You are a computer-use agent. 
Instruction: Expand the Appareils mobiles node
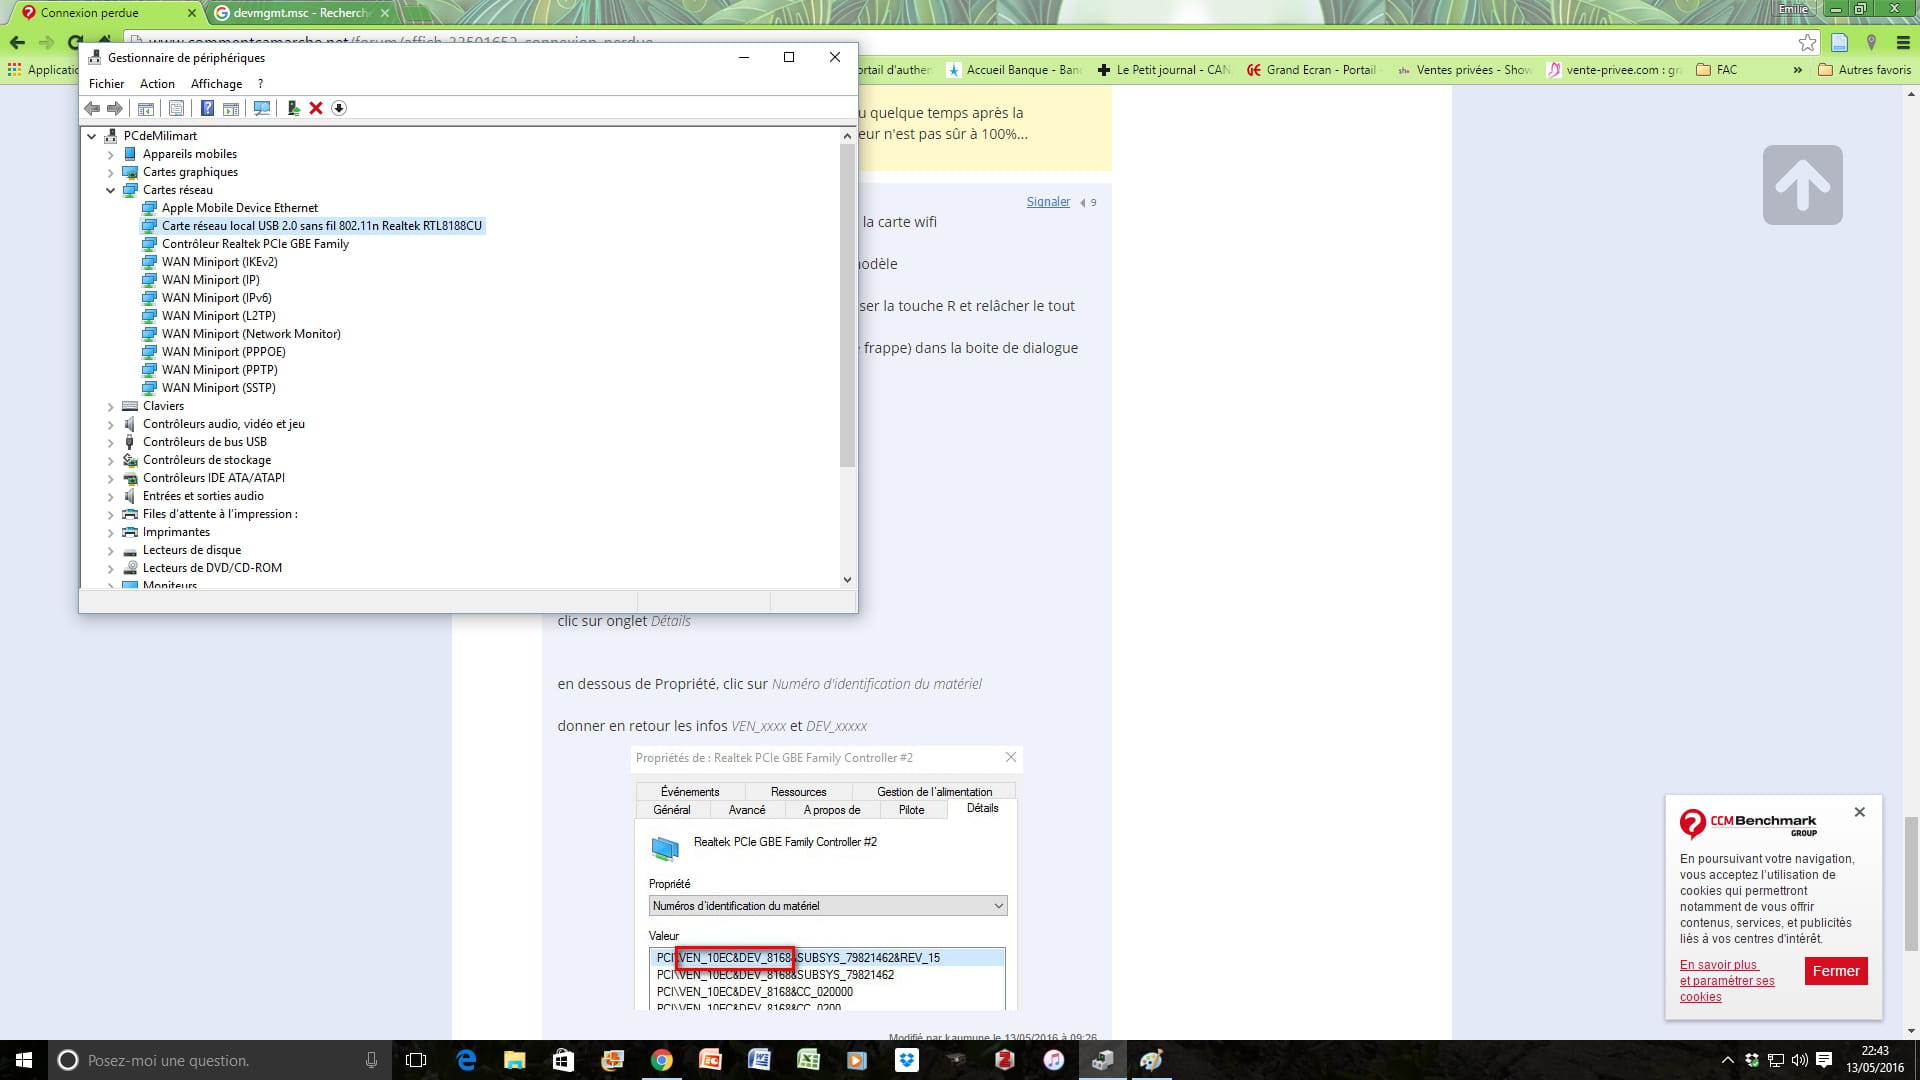click(111, 154)
